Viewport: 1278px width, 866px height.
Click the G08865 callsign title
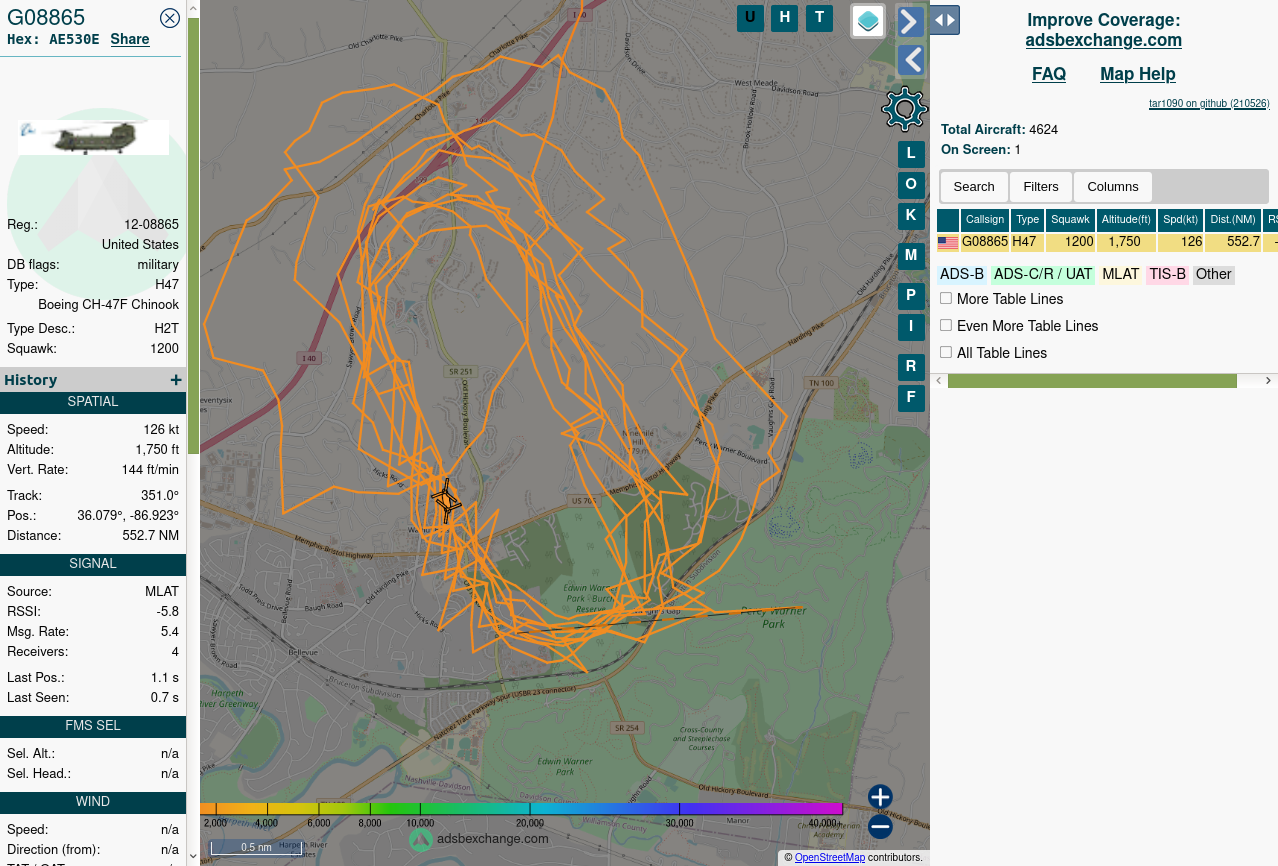click(x=46, y=17)
